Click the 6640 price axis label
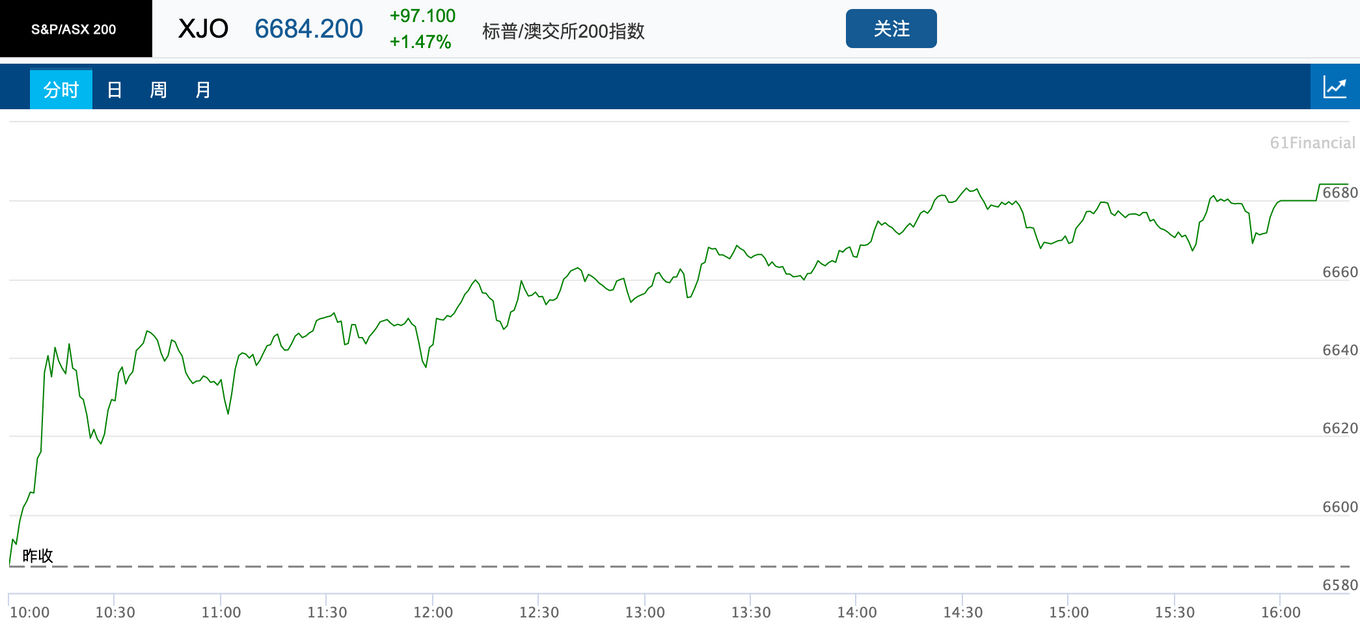 click(x=1340, y=350)
